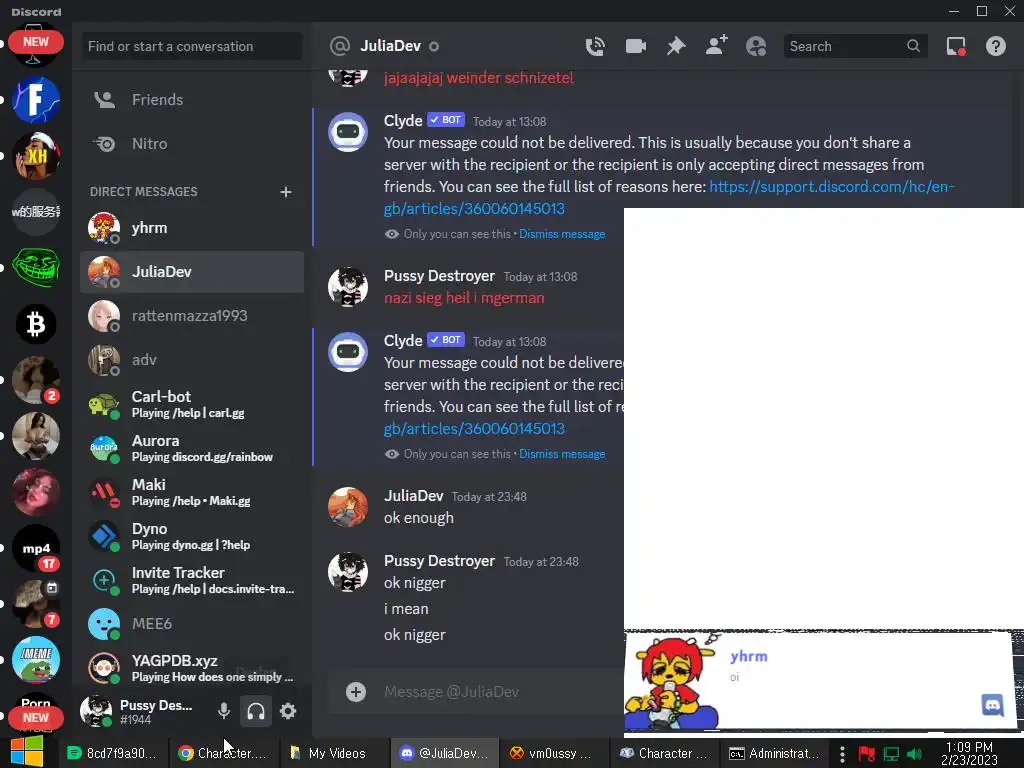Click the network monitor tray icon

(x=891, y=754)
